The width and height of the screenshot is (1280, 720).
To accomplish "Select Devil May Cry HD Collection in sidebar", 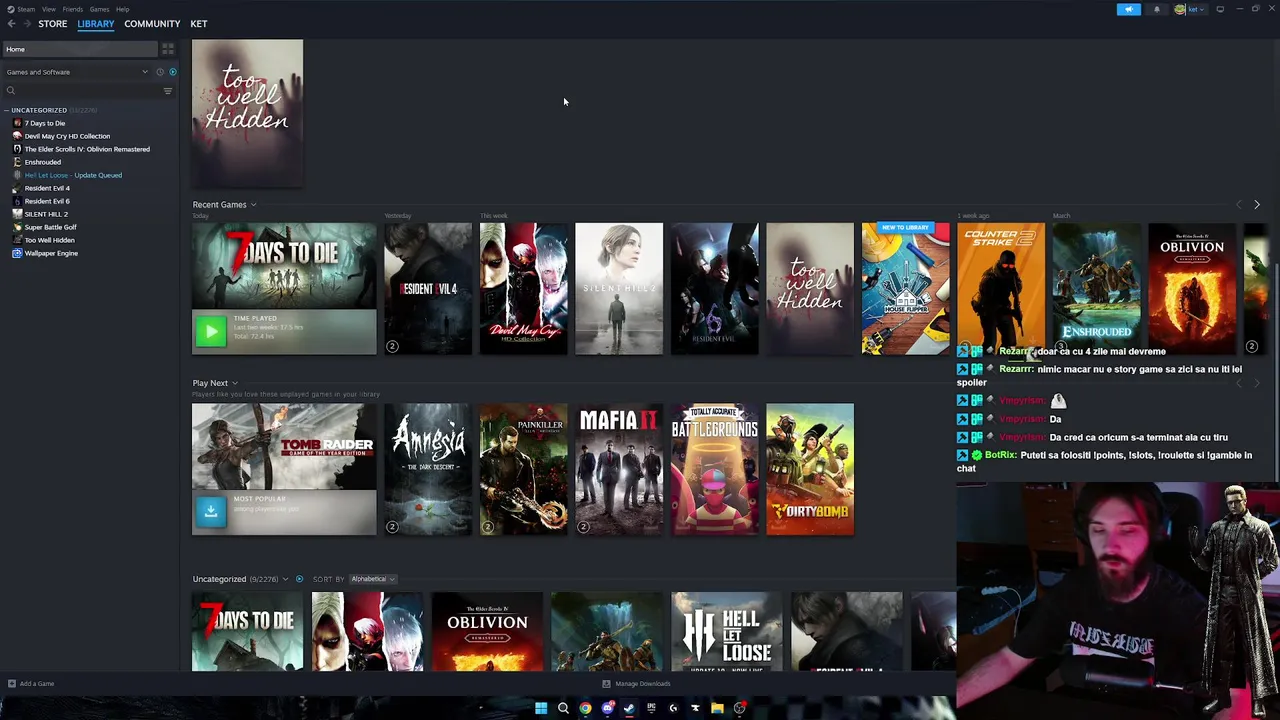I will point(67,136).
